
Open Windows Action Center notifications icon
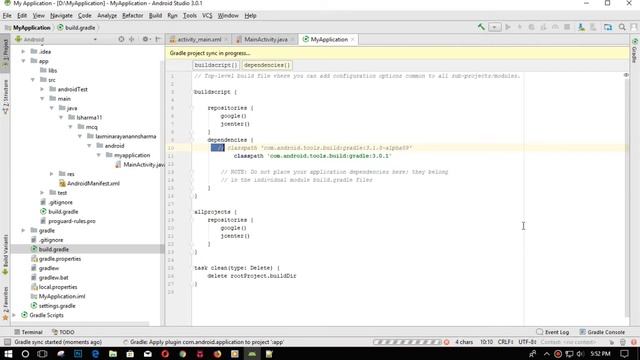click(624, 354)
